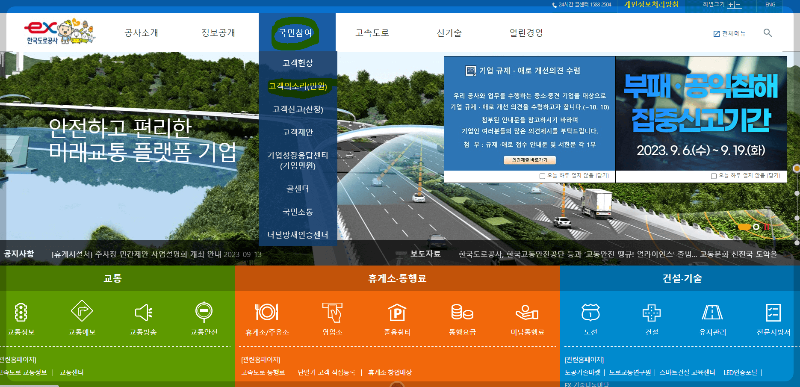Select 고객의소리(민원) in the dropdown menu
Image resolution: width=800 pixels, height=387 pixels.
click(x=297, y=86)
